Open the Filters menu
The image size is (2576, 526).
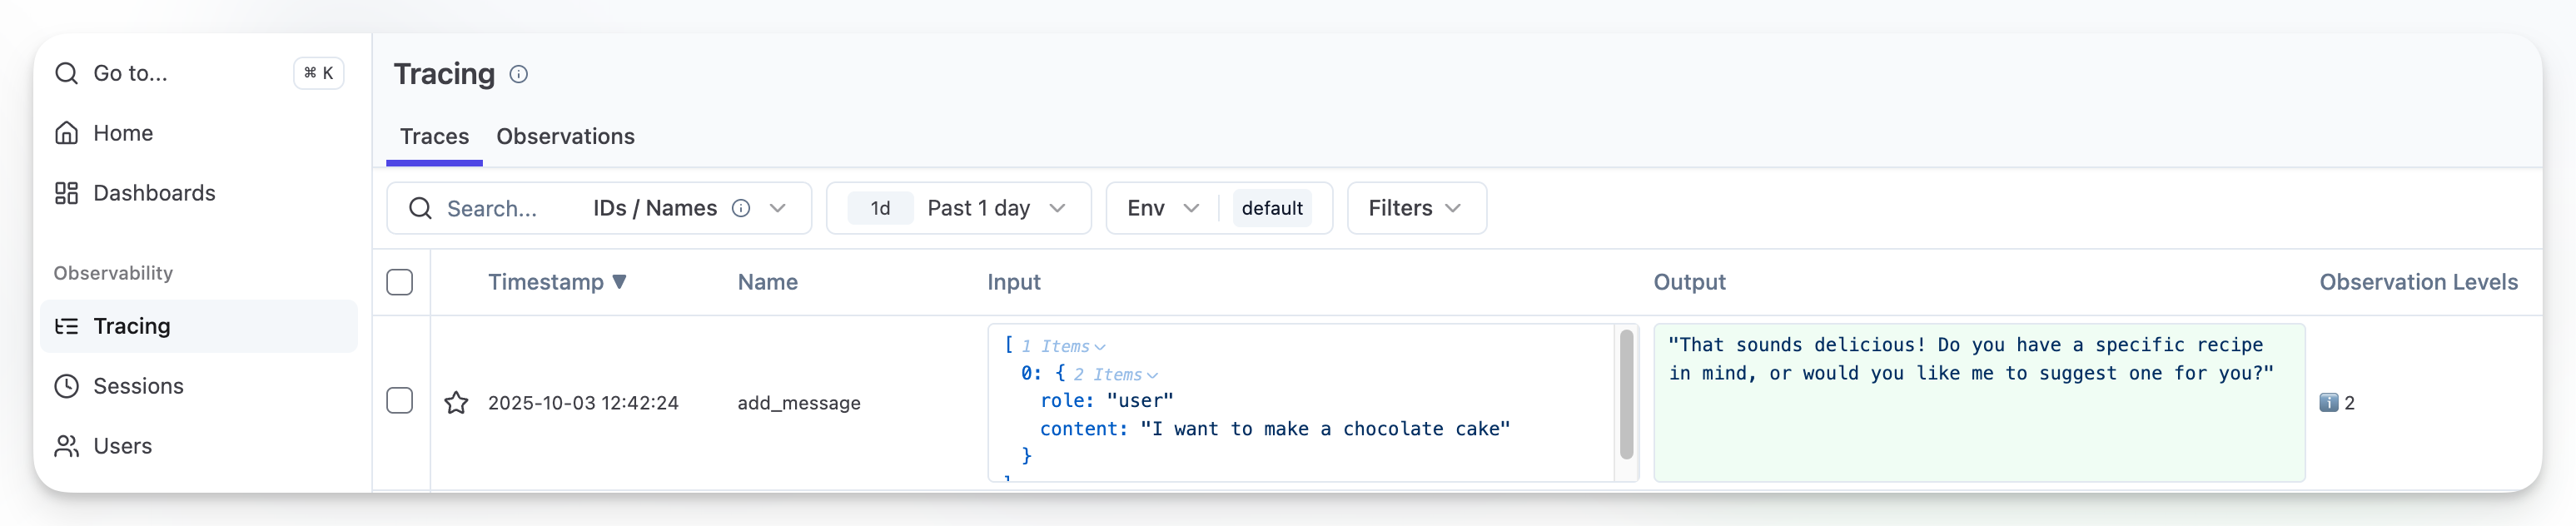tap(1415, 208)
